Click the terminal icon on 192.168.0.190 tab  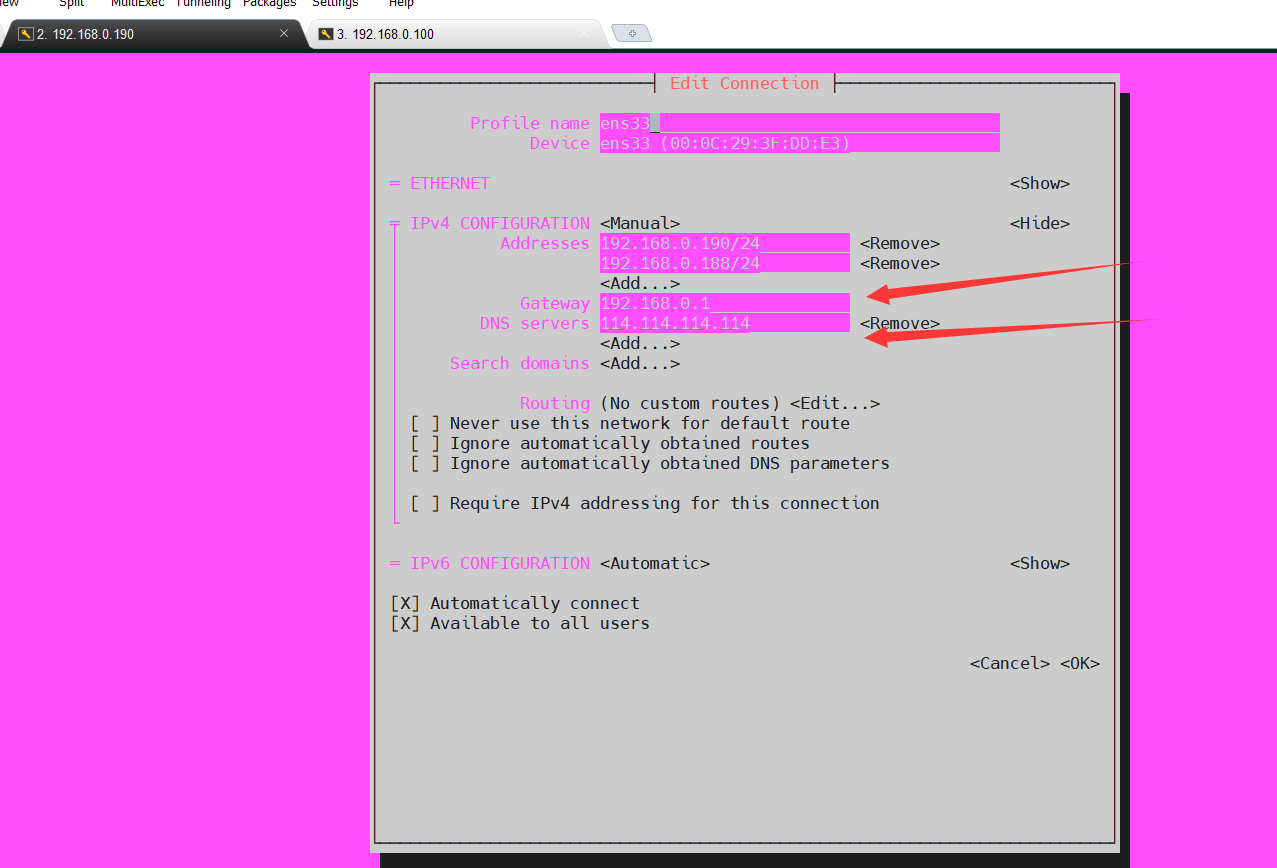pos(25,34)
